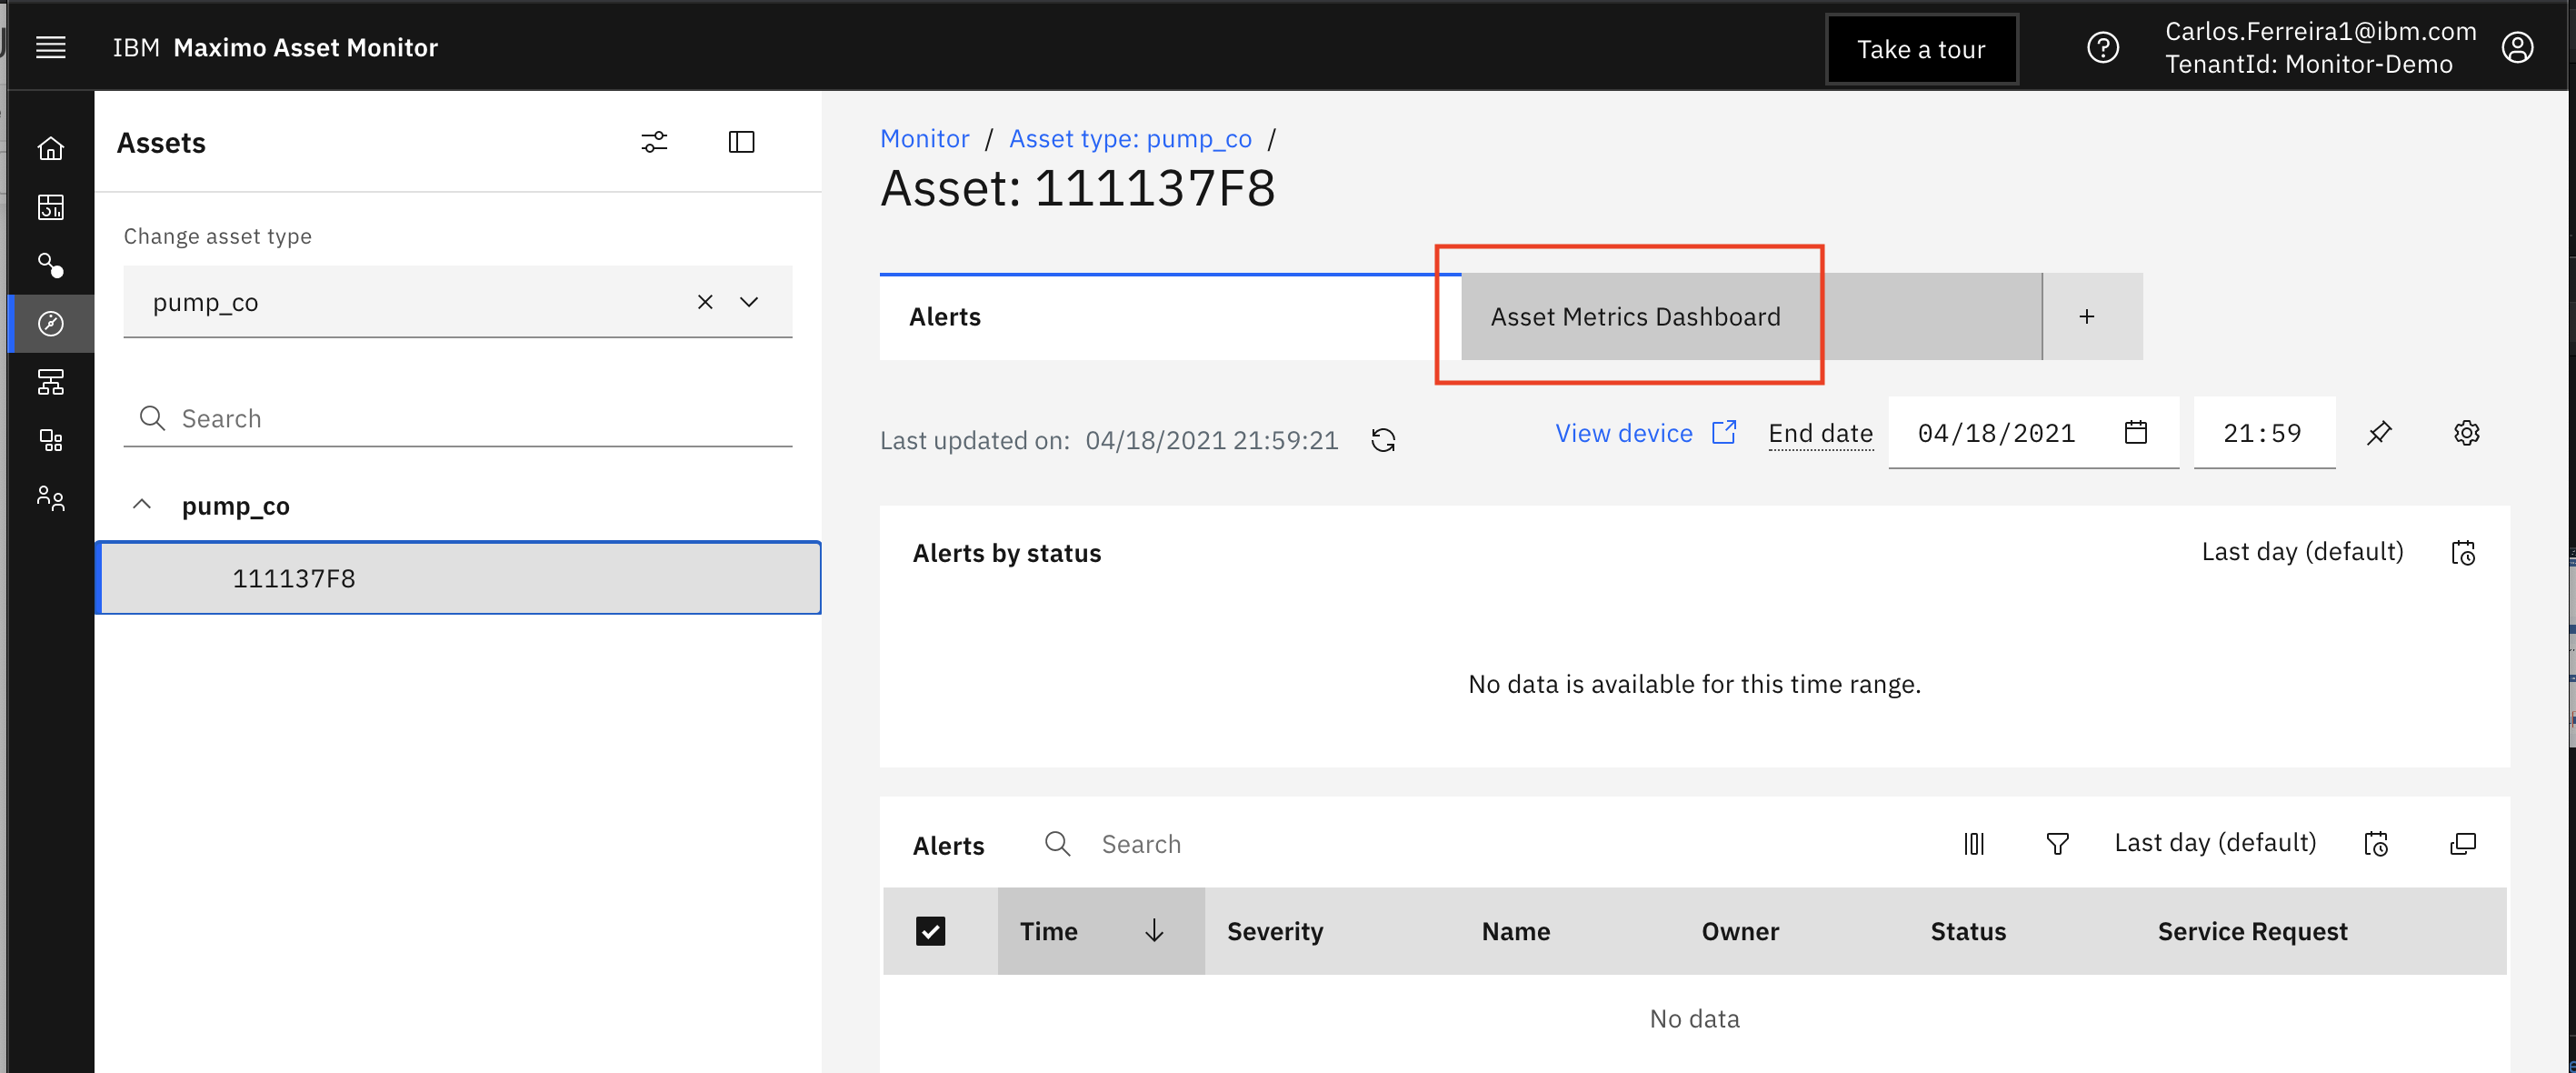Click the Take a tour button
The height and width of the screenshot is (1073, 2576).
[1921, 49]
